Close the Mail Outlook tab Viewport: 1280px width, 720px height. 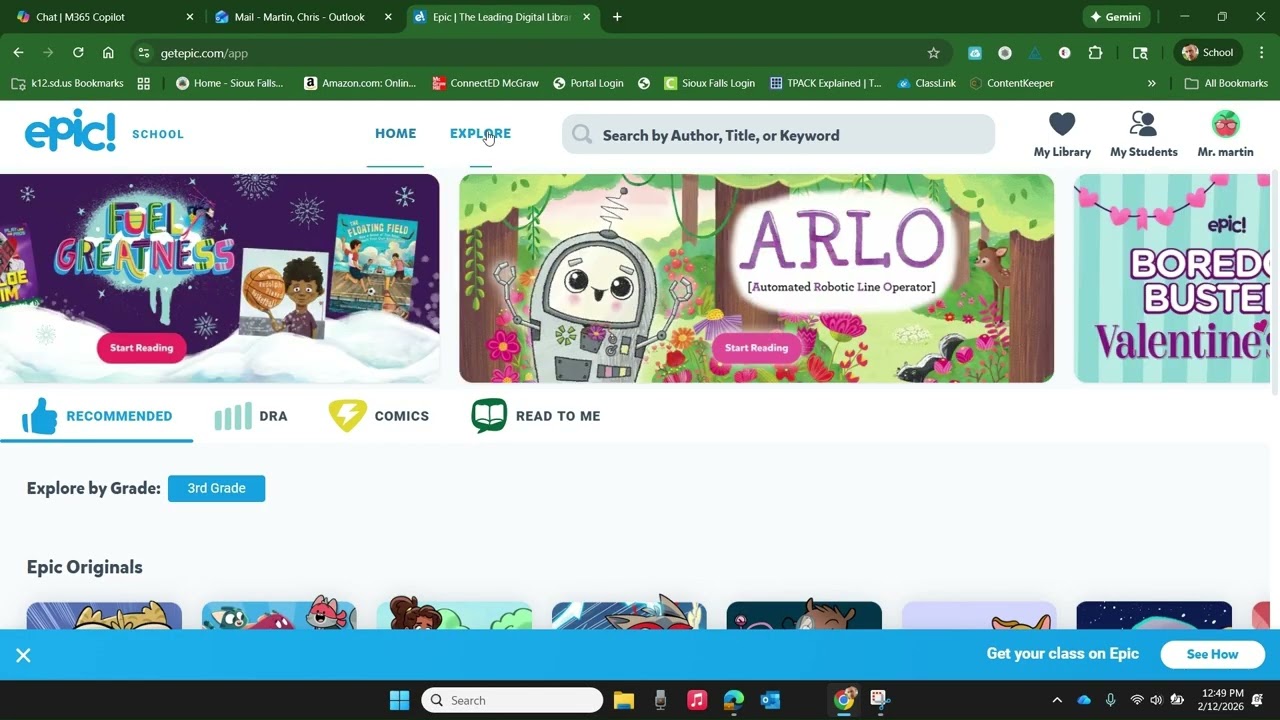pyautogui.click(x=388, y=17)
